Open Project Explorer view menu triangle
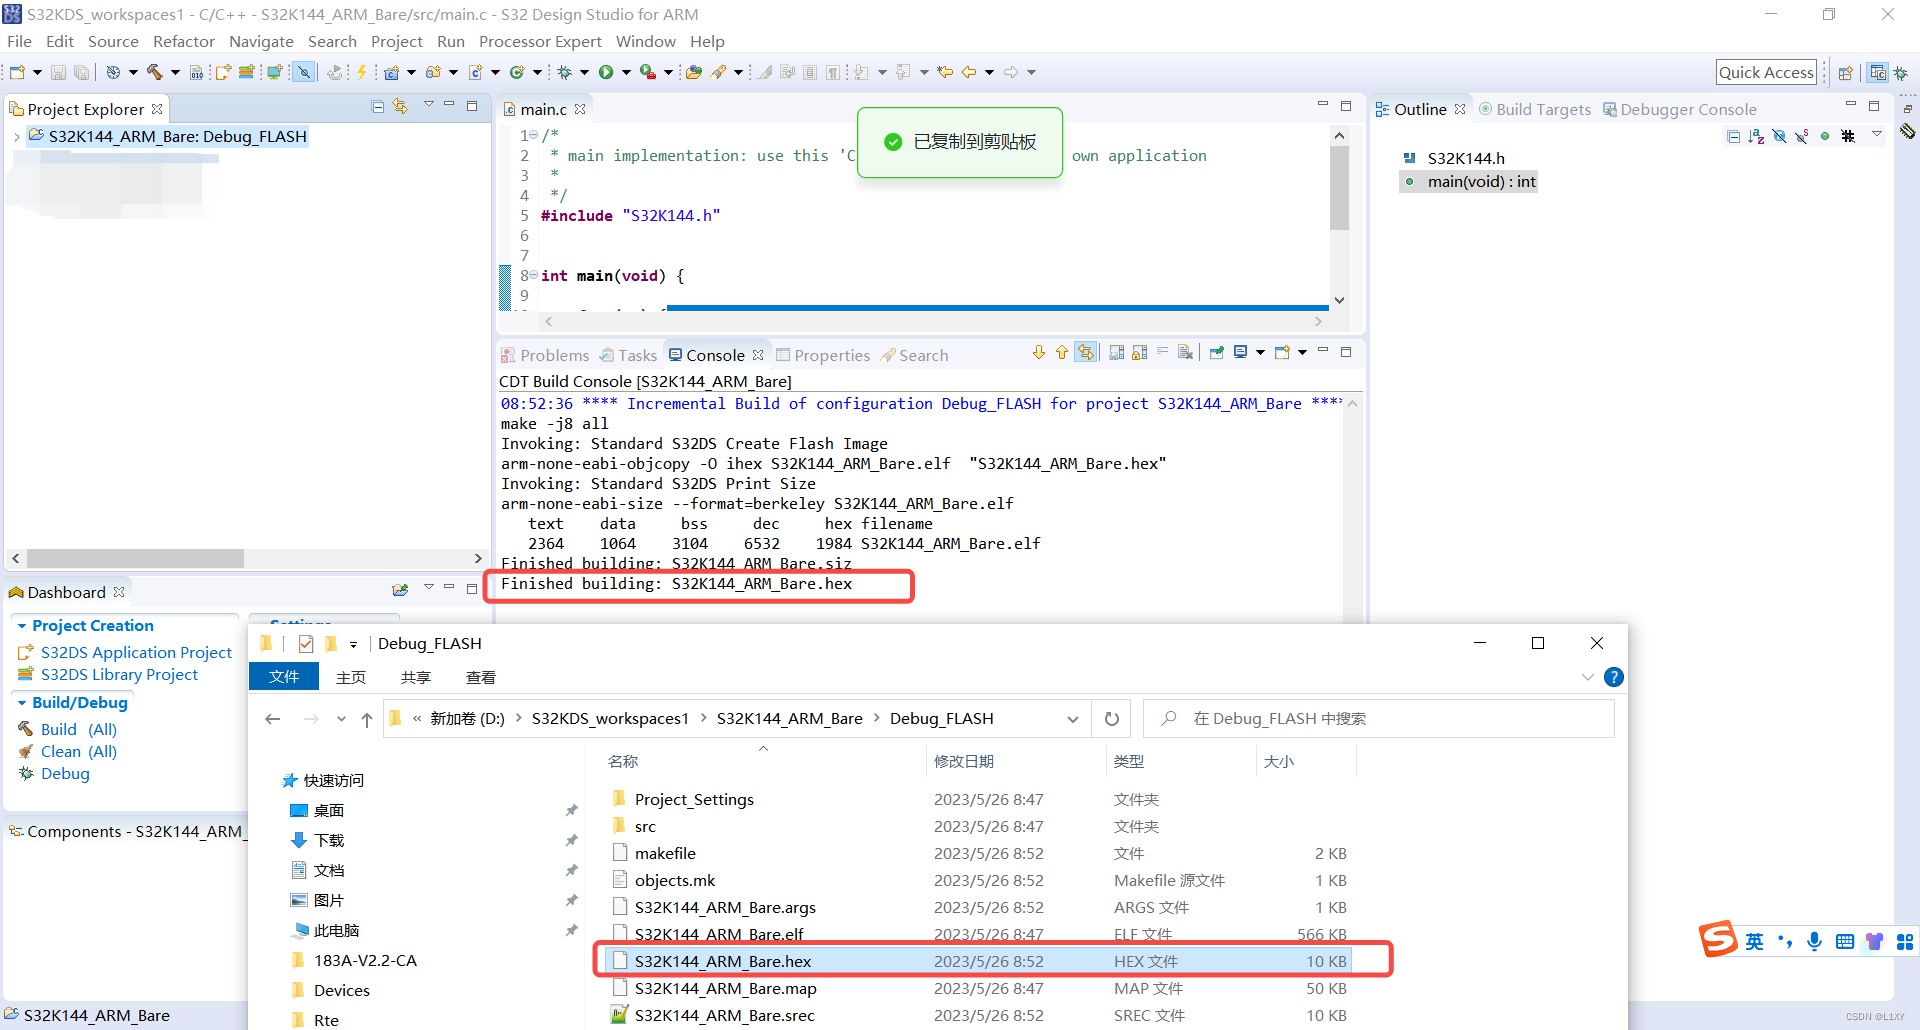Viewport: 1920px width, 1030px height. tap(428, 105)
